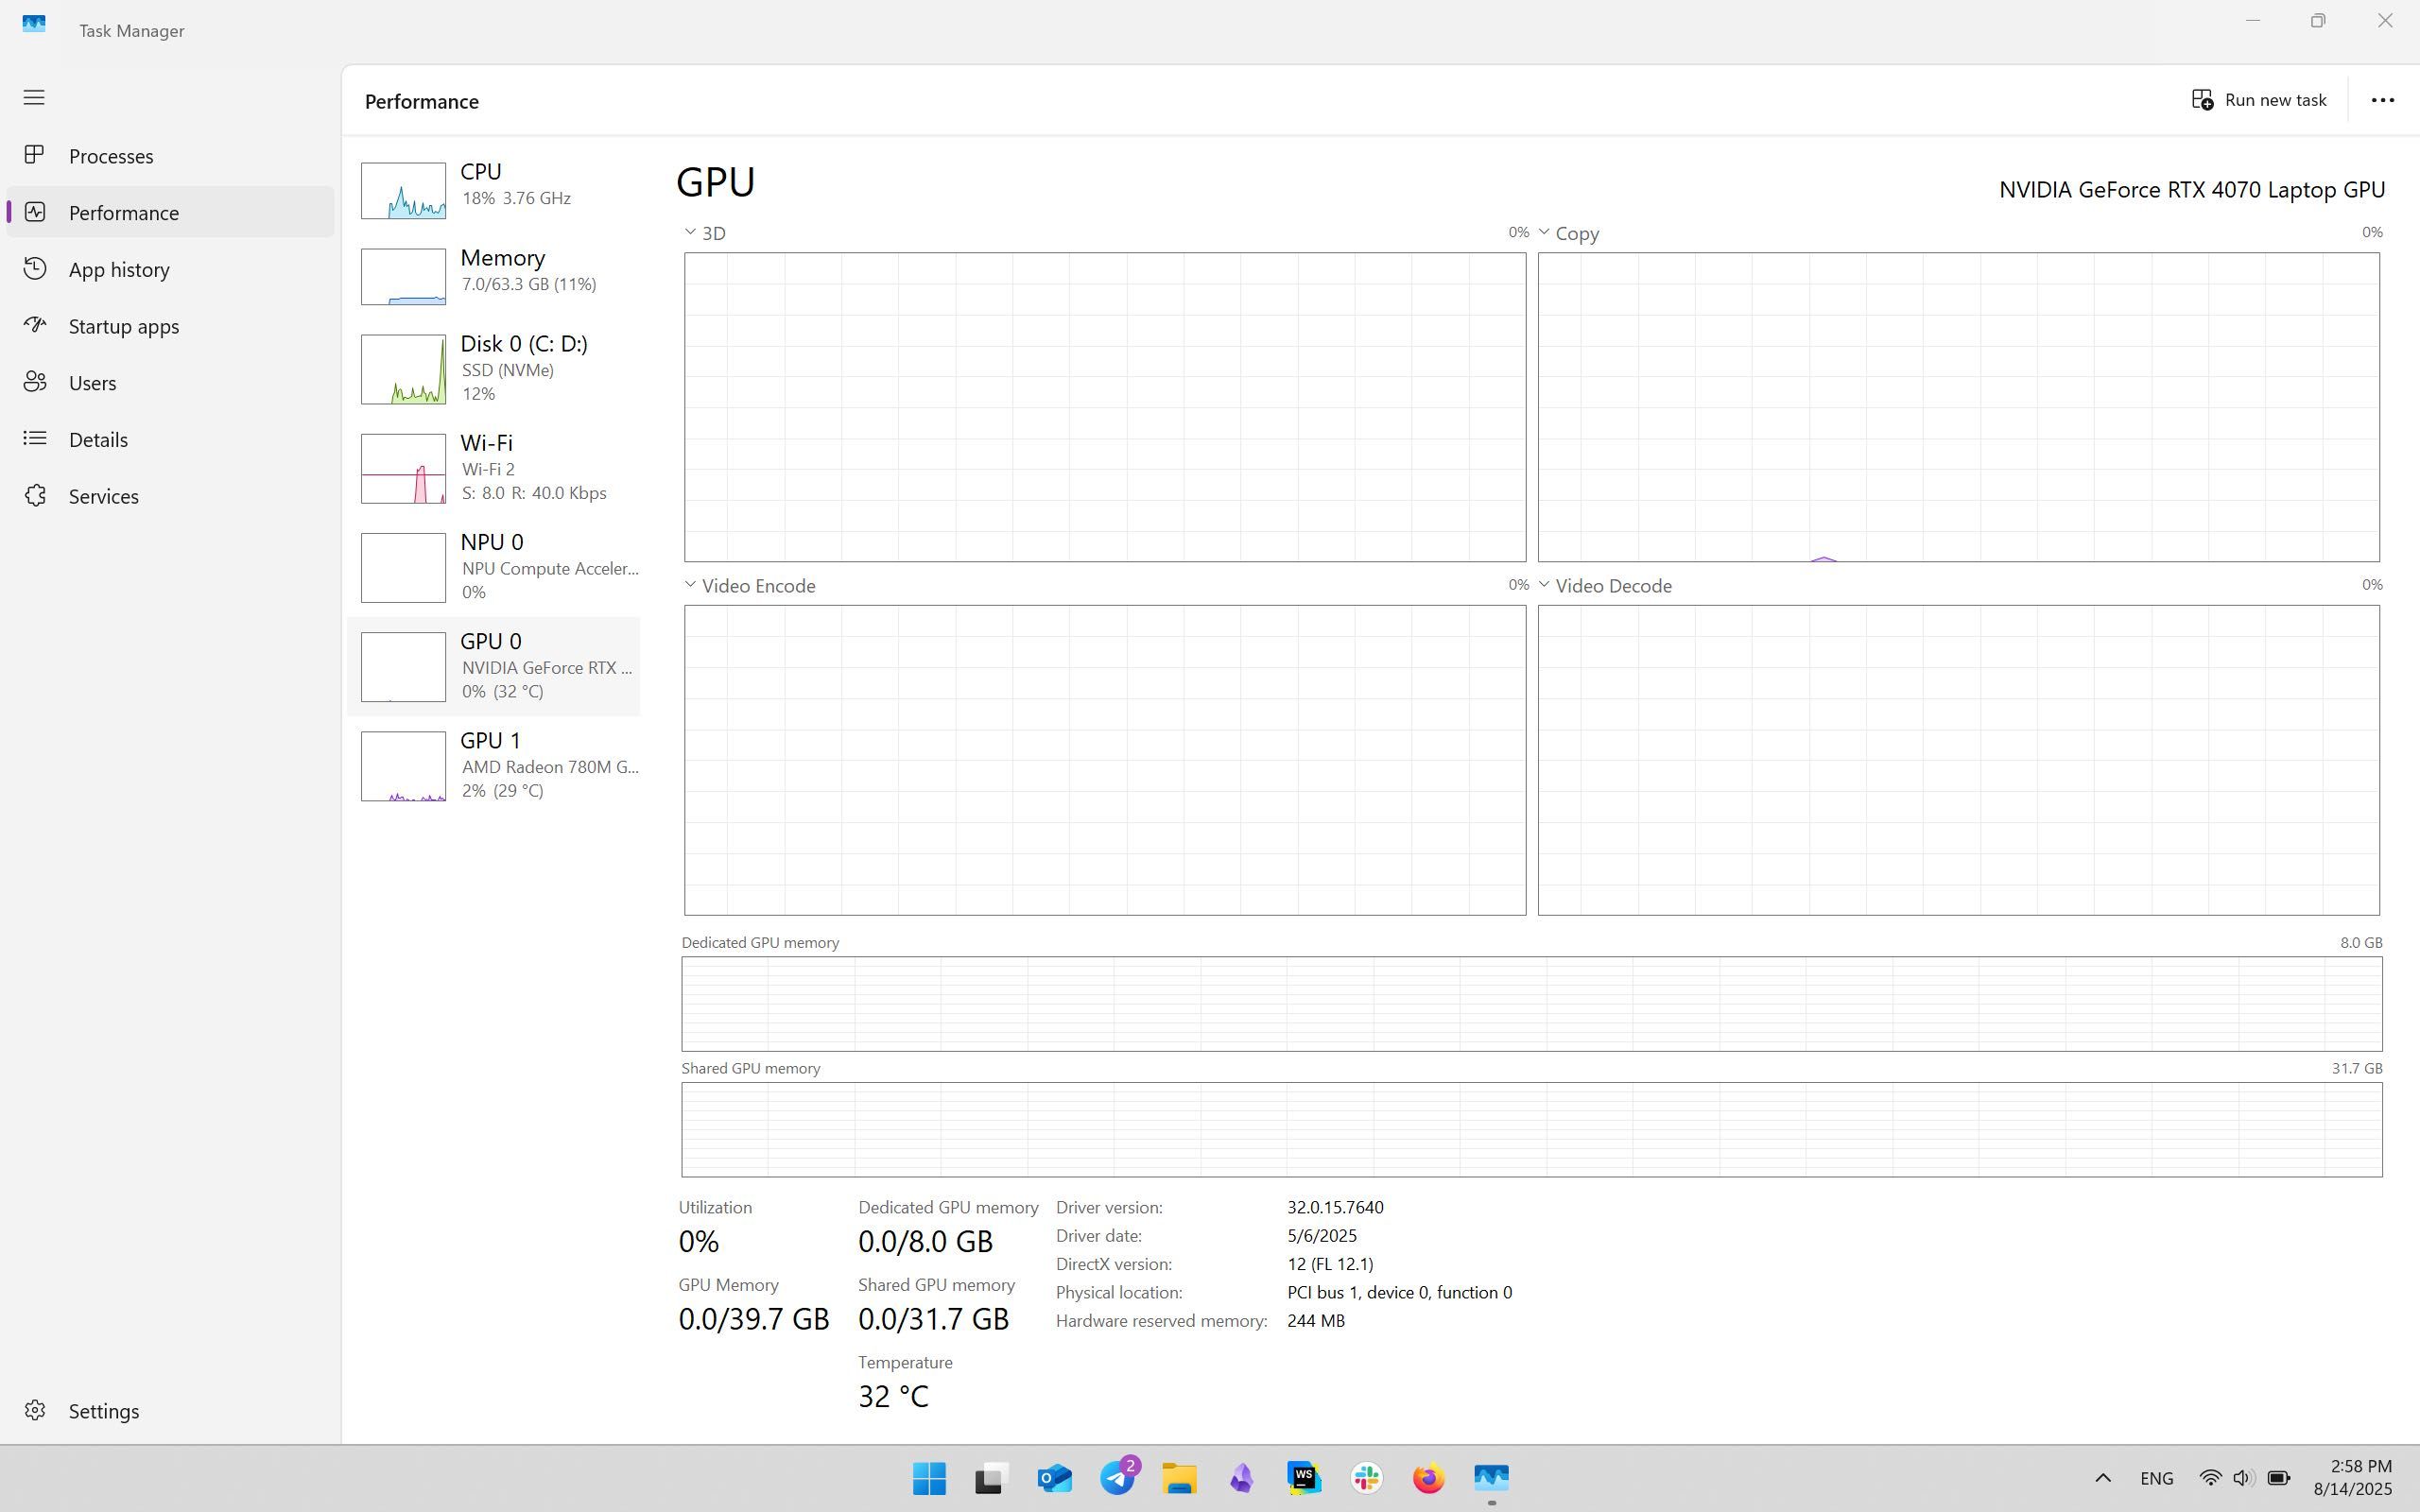
Task: Open the Copy engine graph dropdown
Action: [x=1544, y=232]
